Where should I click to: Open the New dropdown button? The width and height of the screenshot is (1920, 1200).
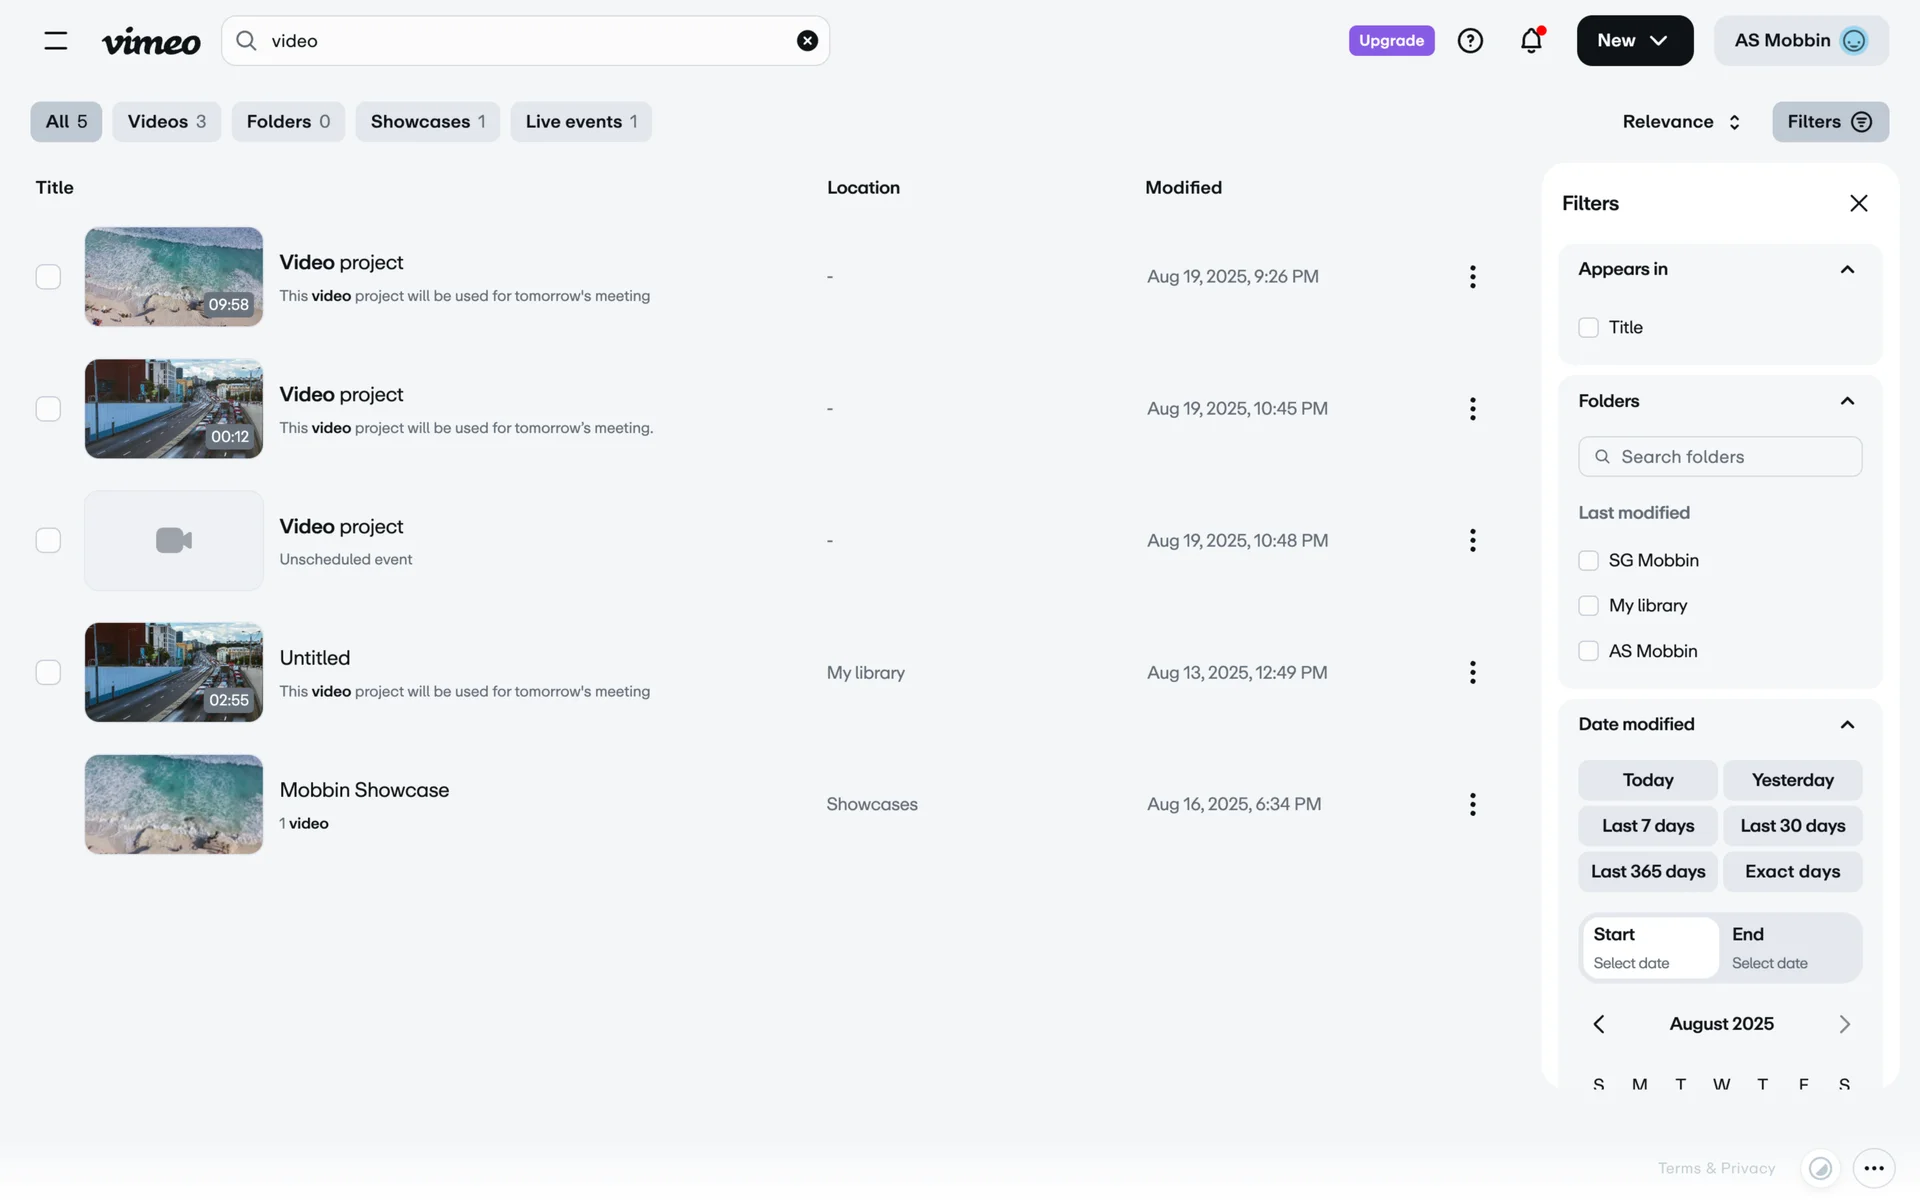[1634, 41]
